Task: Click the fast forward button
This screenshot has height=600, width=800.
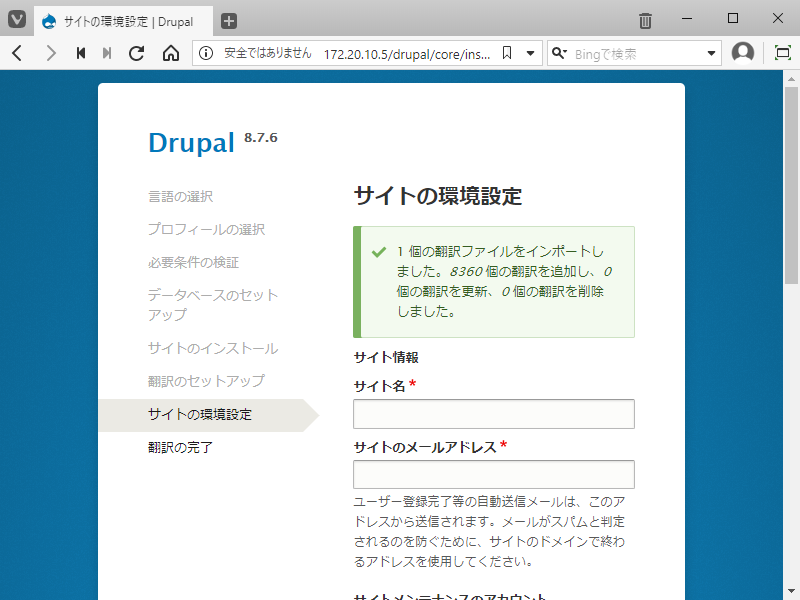Action: point(107,53)
